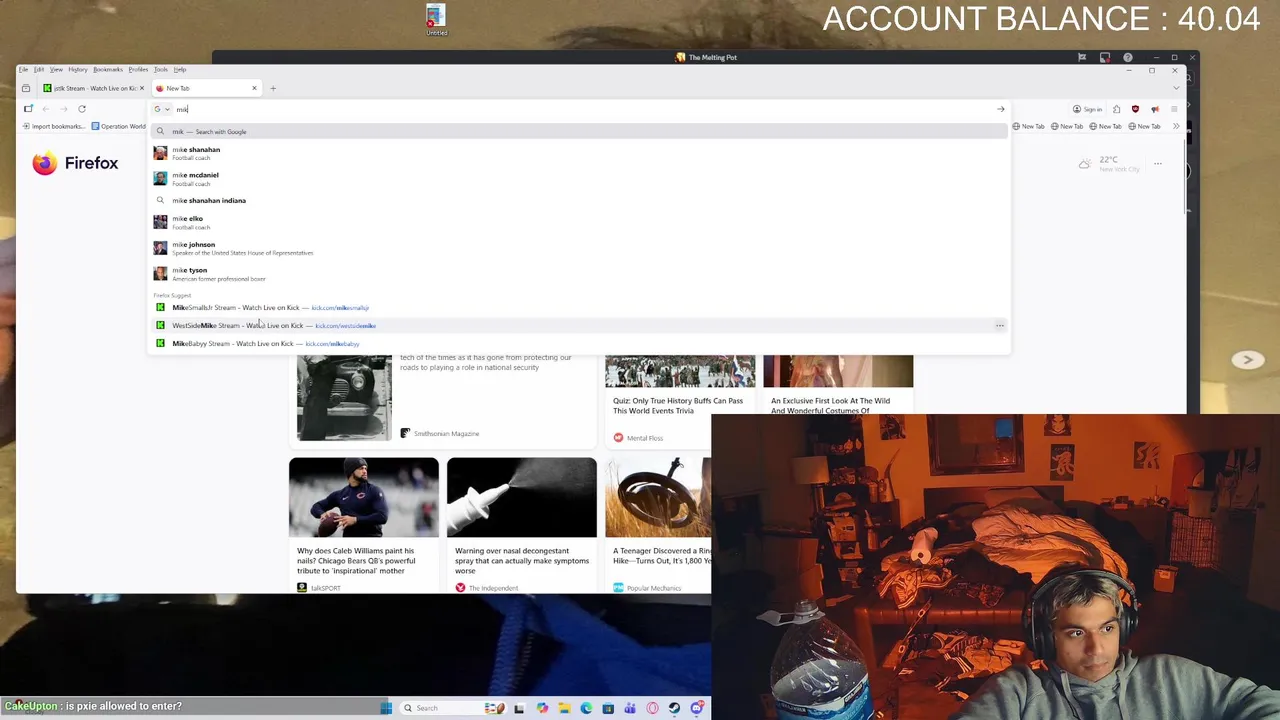The width and height of the screenshot is (1280, 720).
Task: Click the taskbar Search box
Action: pos(453,708)
